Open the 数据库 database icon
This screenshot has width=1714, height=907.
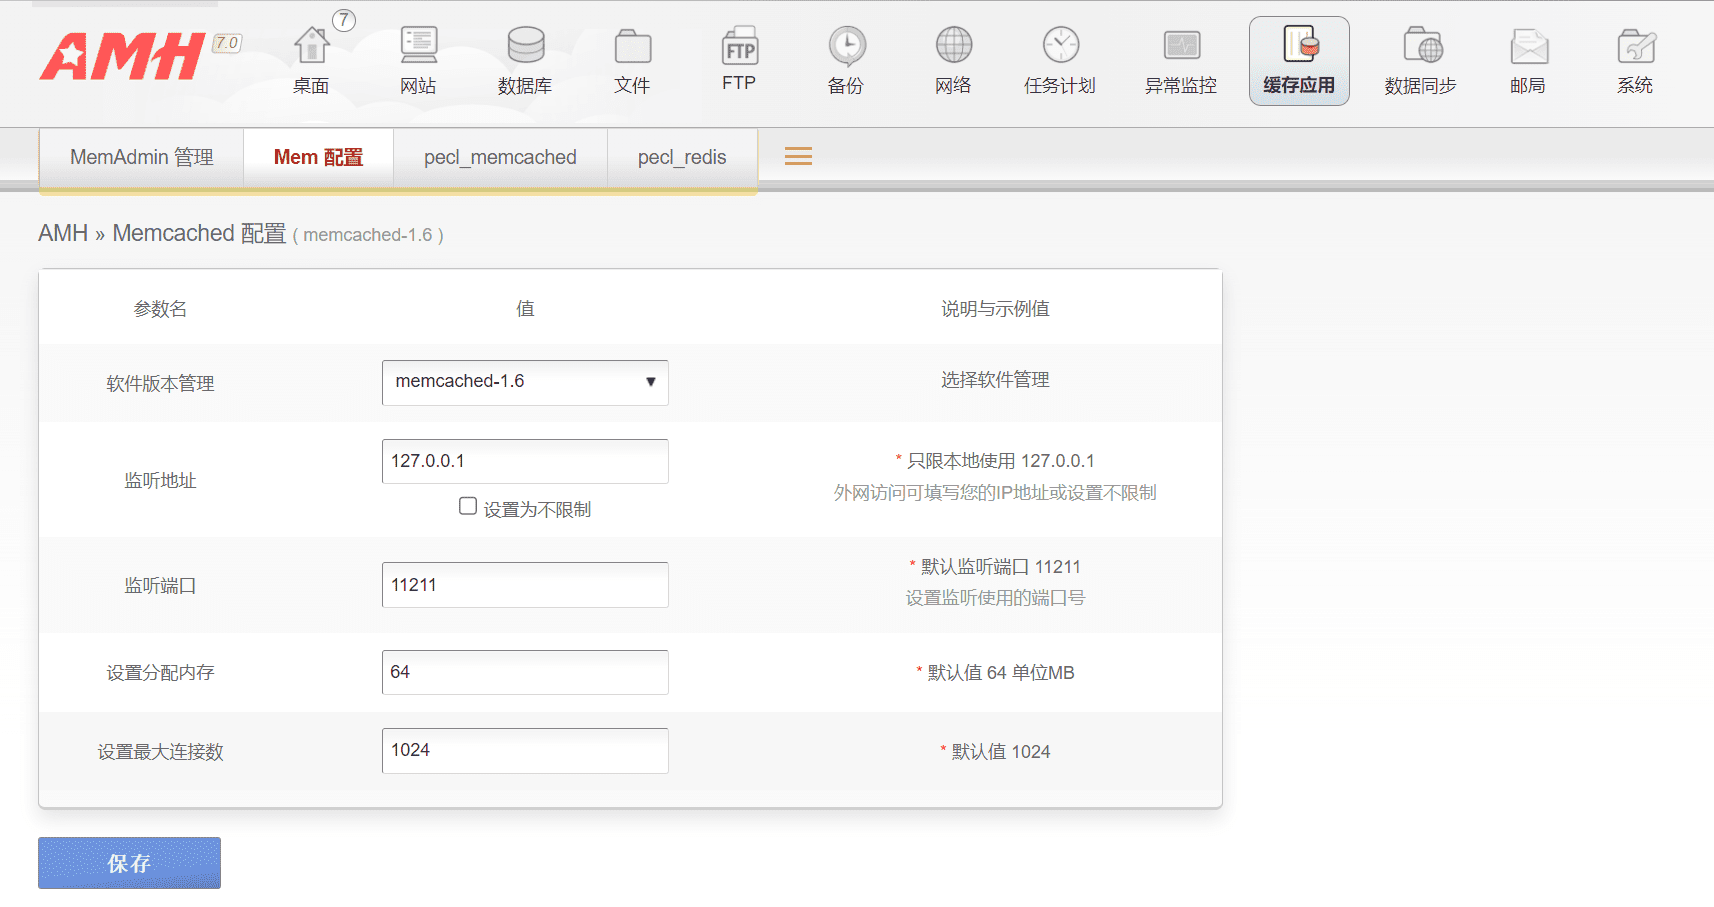coord(525,58)
